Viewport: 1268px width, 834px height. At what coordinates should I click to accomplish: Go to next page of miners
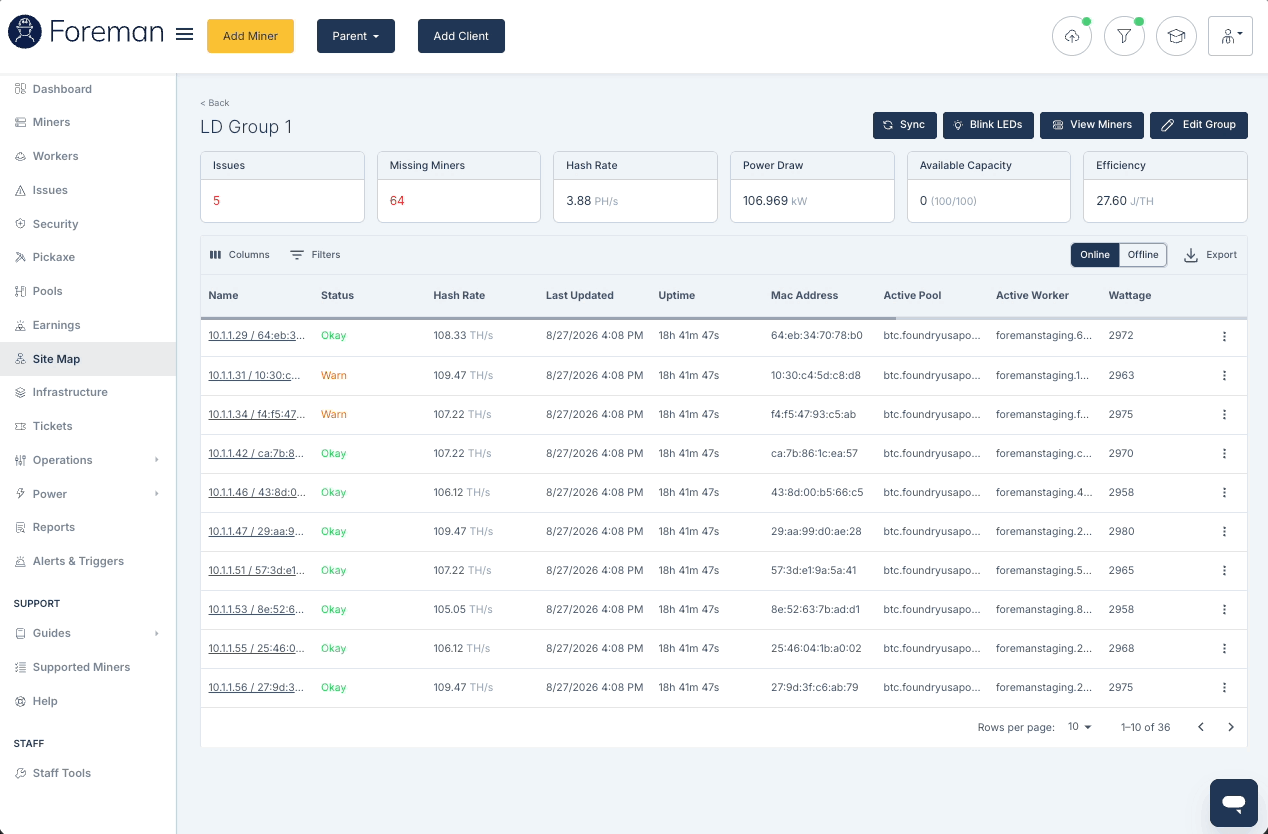1231,727
